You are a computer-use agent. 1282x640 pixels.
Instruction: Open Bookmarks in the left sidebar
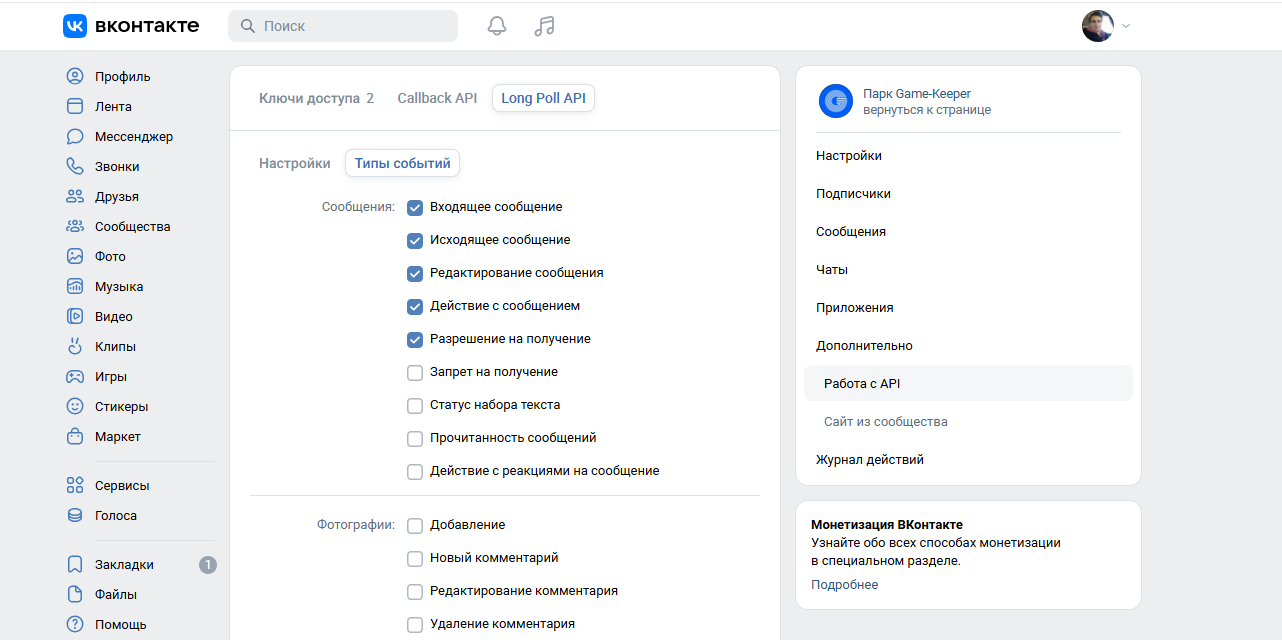tap(124, 565)
